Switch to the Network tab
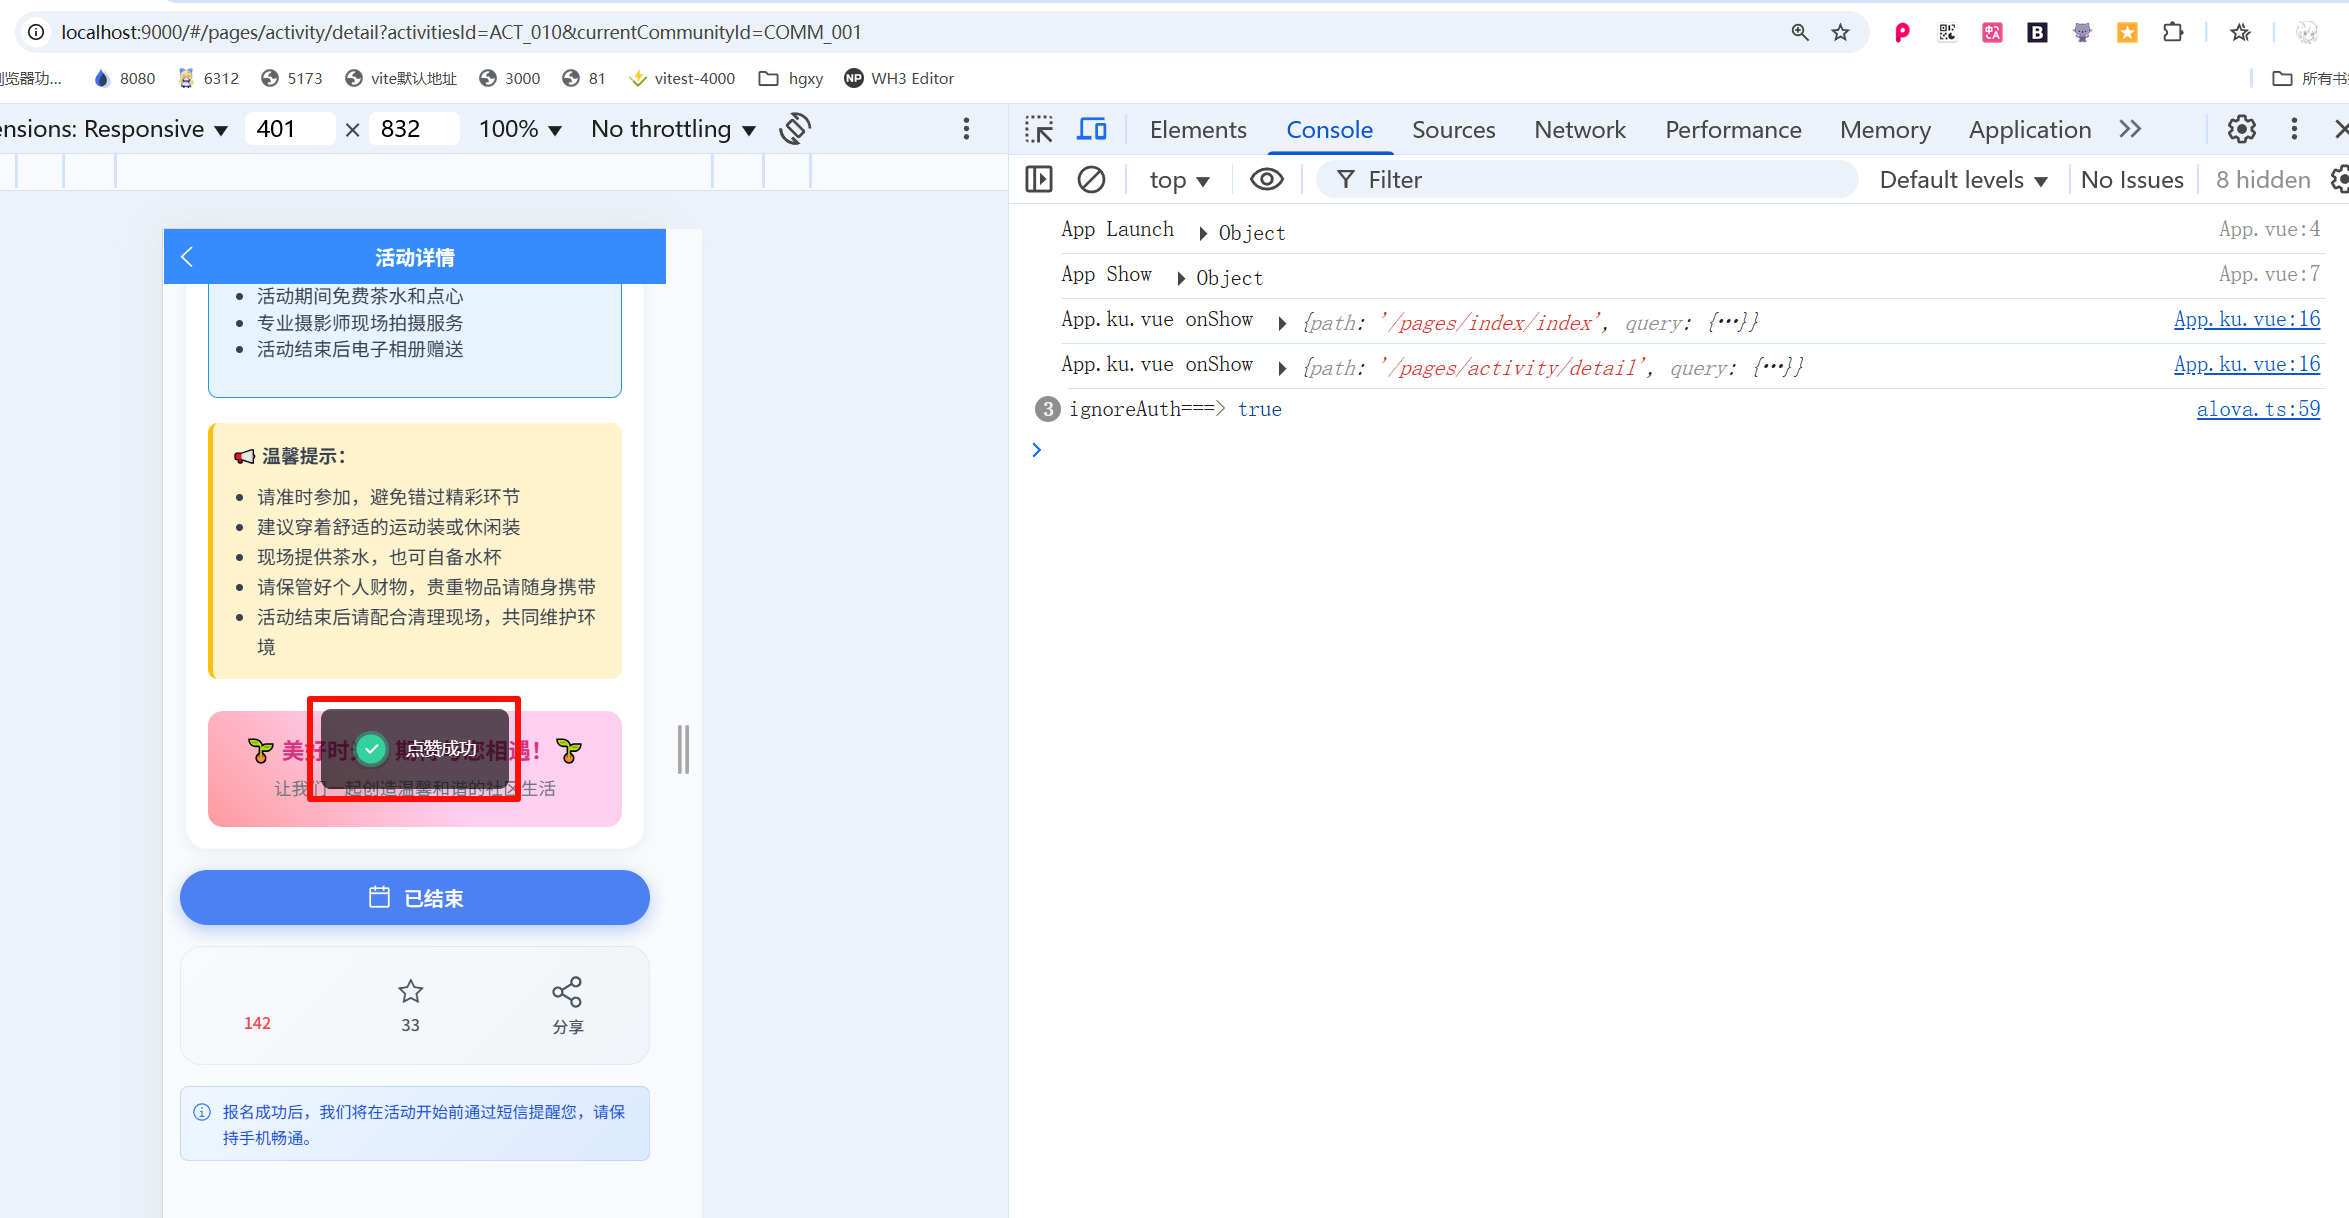Screen dimensions: 2349x1218 [x=1579, y=130]
